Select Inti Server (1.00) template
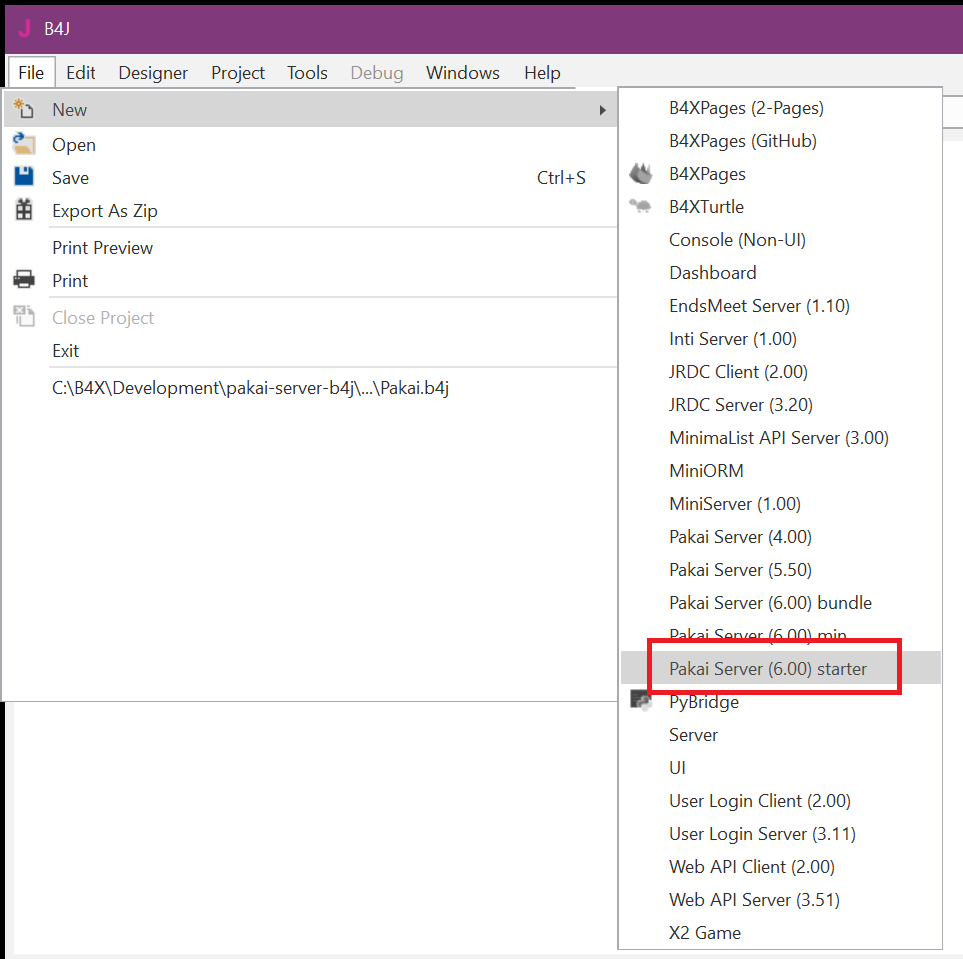 781,339
